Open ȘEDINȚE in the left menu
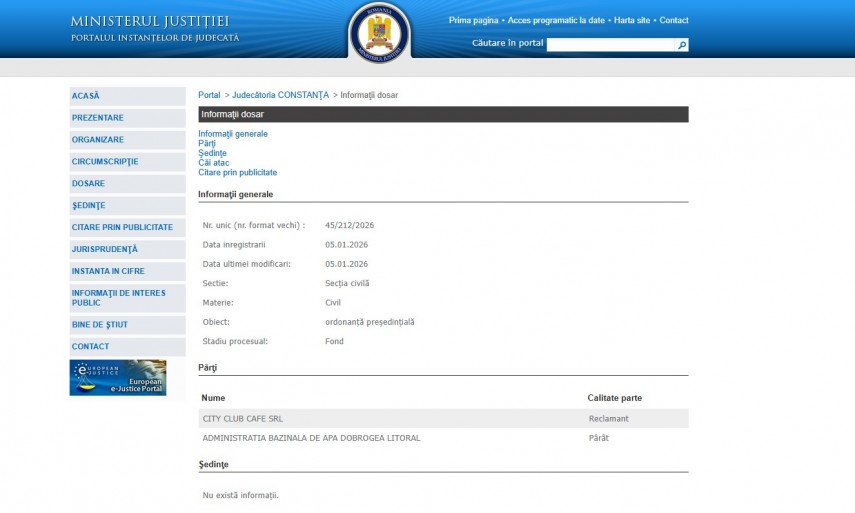Viewport: 855px width, 513px height. (x=88, y=206)
